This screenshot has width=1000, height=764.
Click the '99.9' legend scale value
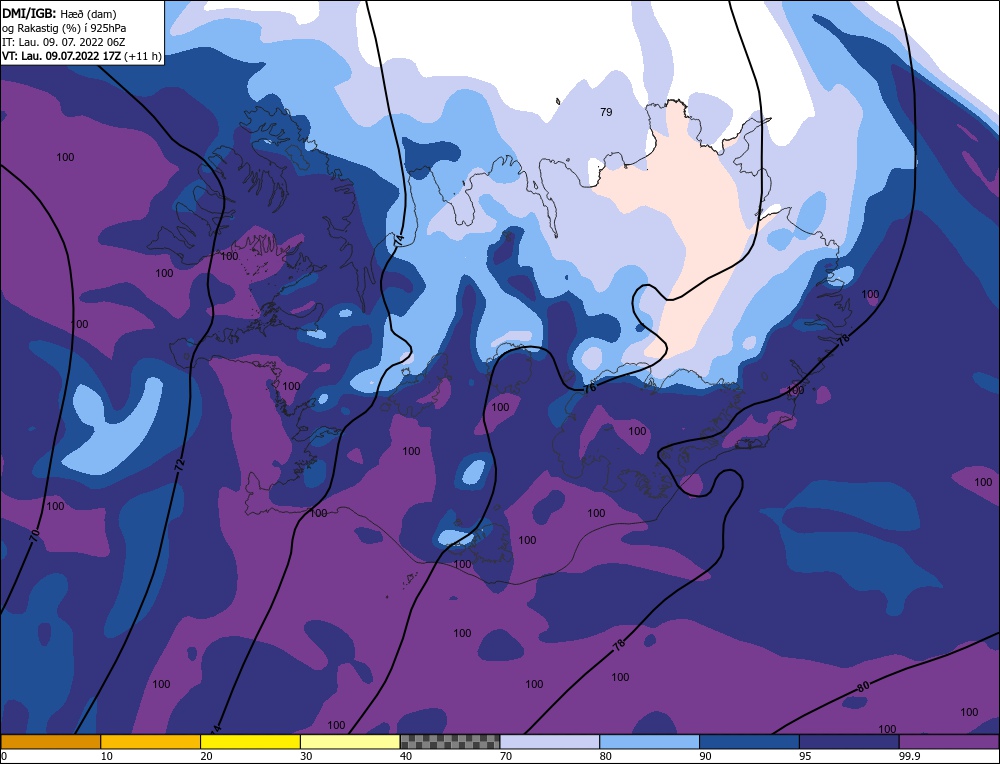909,756
